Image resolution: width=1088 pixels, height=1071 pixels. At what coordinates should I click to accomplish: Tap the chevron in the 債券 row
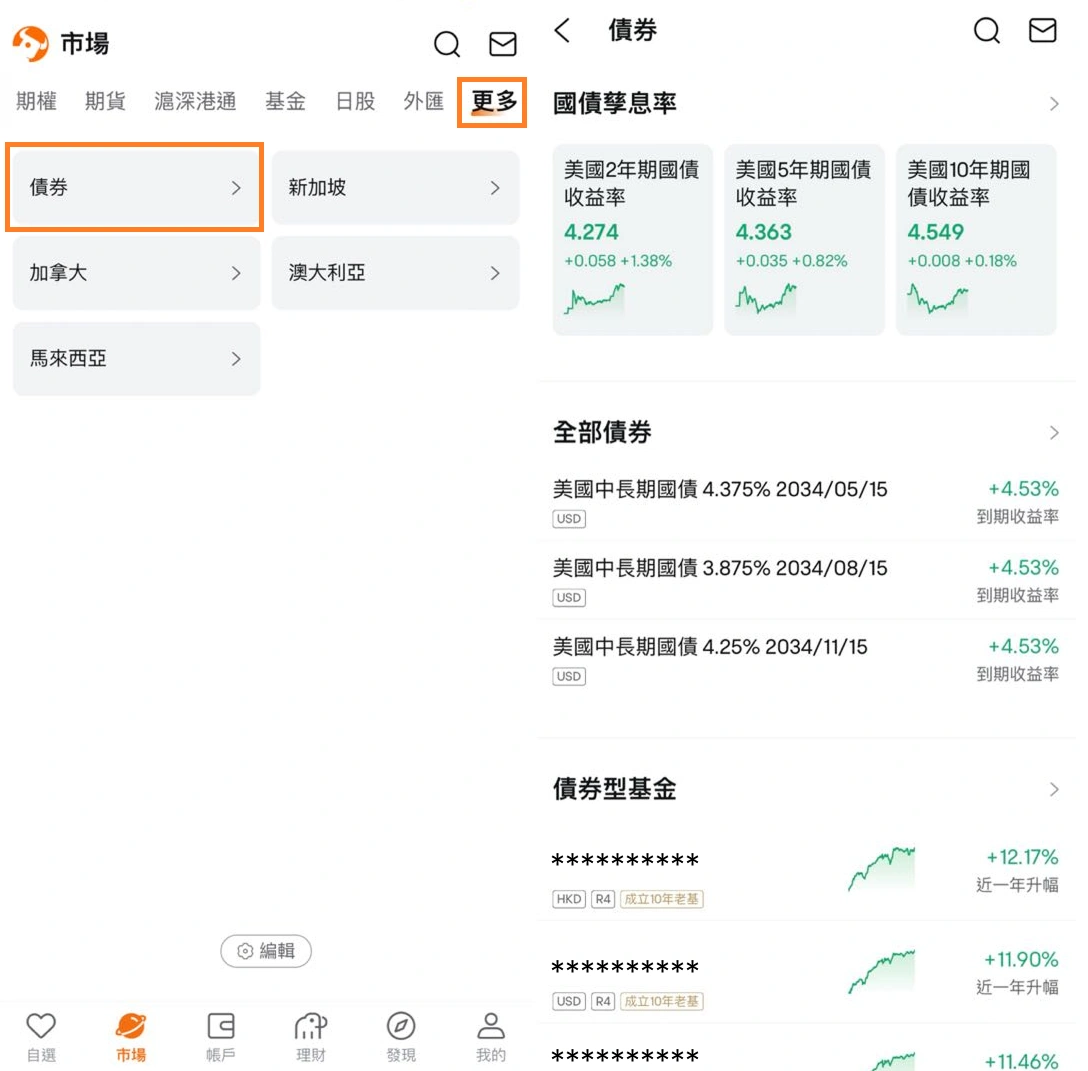point(236,188)
